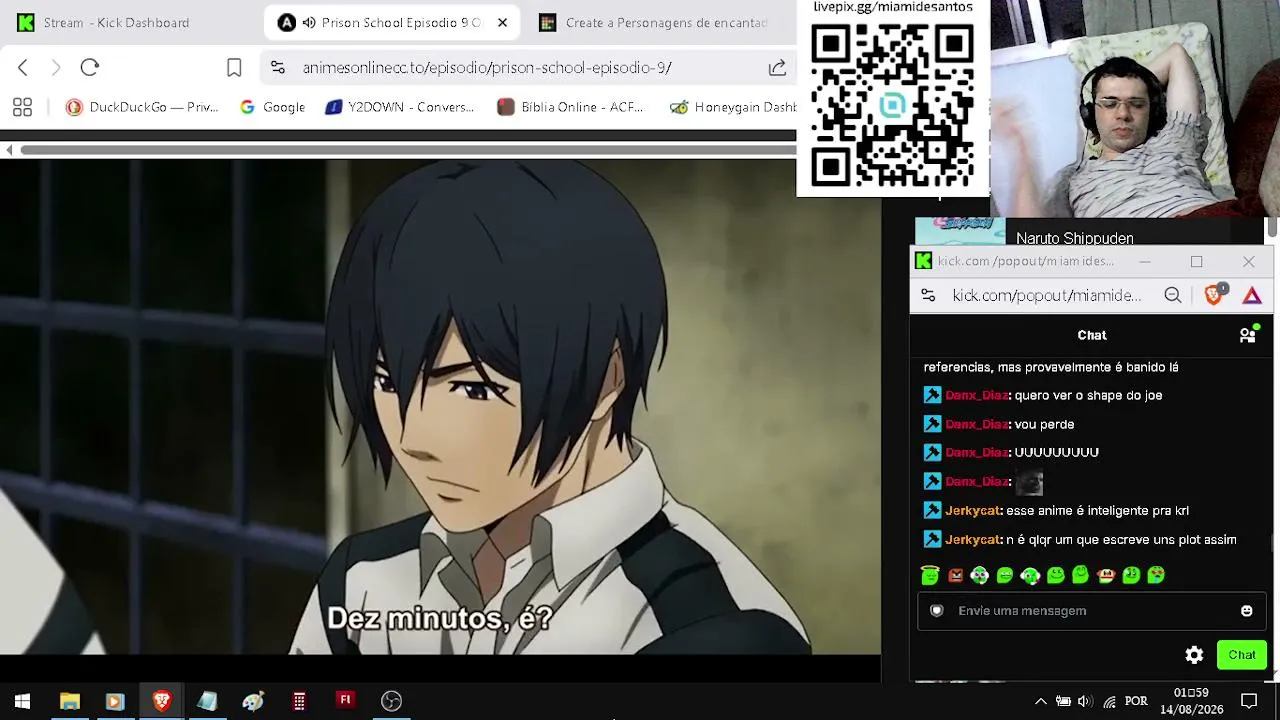
Task: Go back to the previous page
Action: 23,67
